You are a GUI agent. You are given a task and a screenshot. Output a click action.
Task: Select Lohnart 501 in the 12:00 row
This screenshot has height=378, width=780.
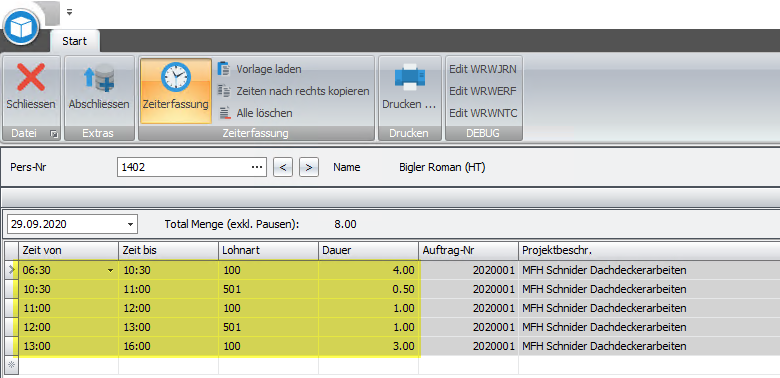[x=269, y=327]
